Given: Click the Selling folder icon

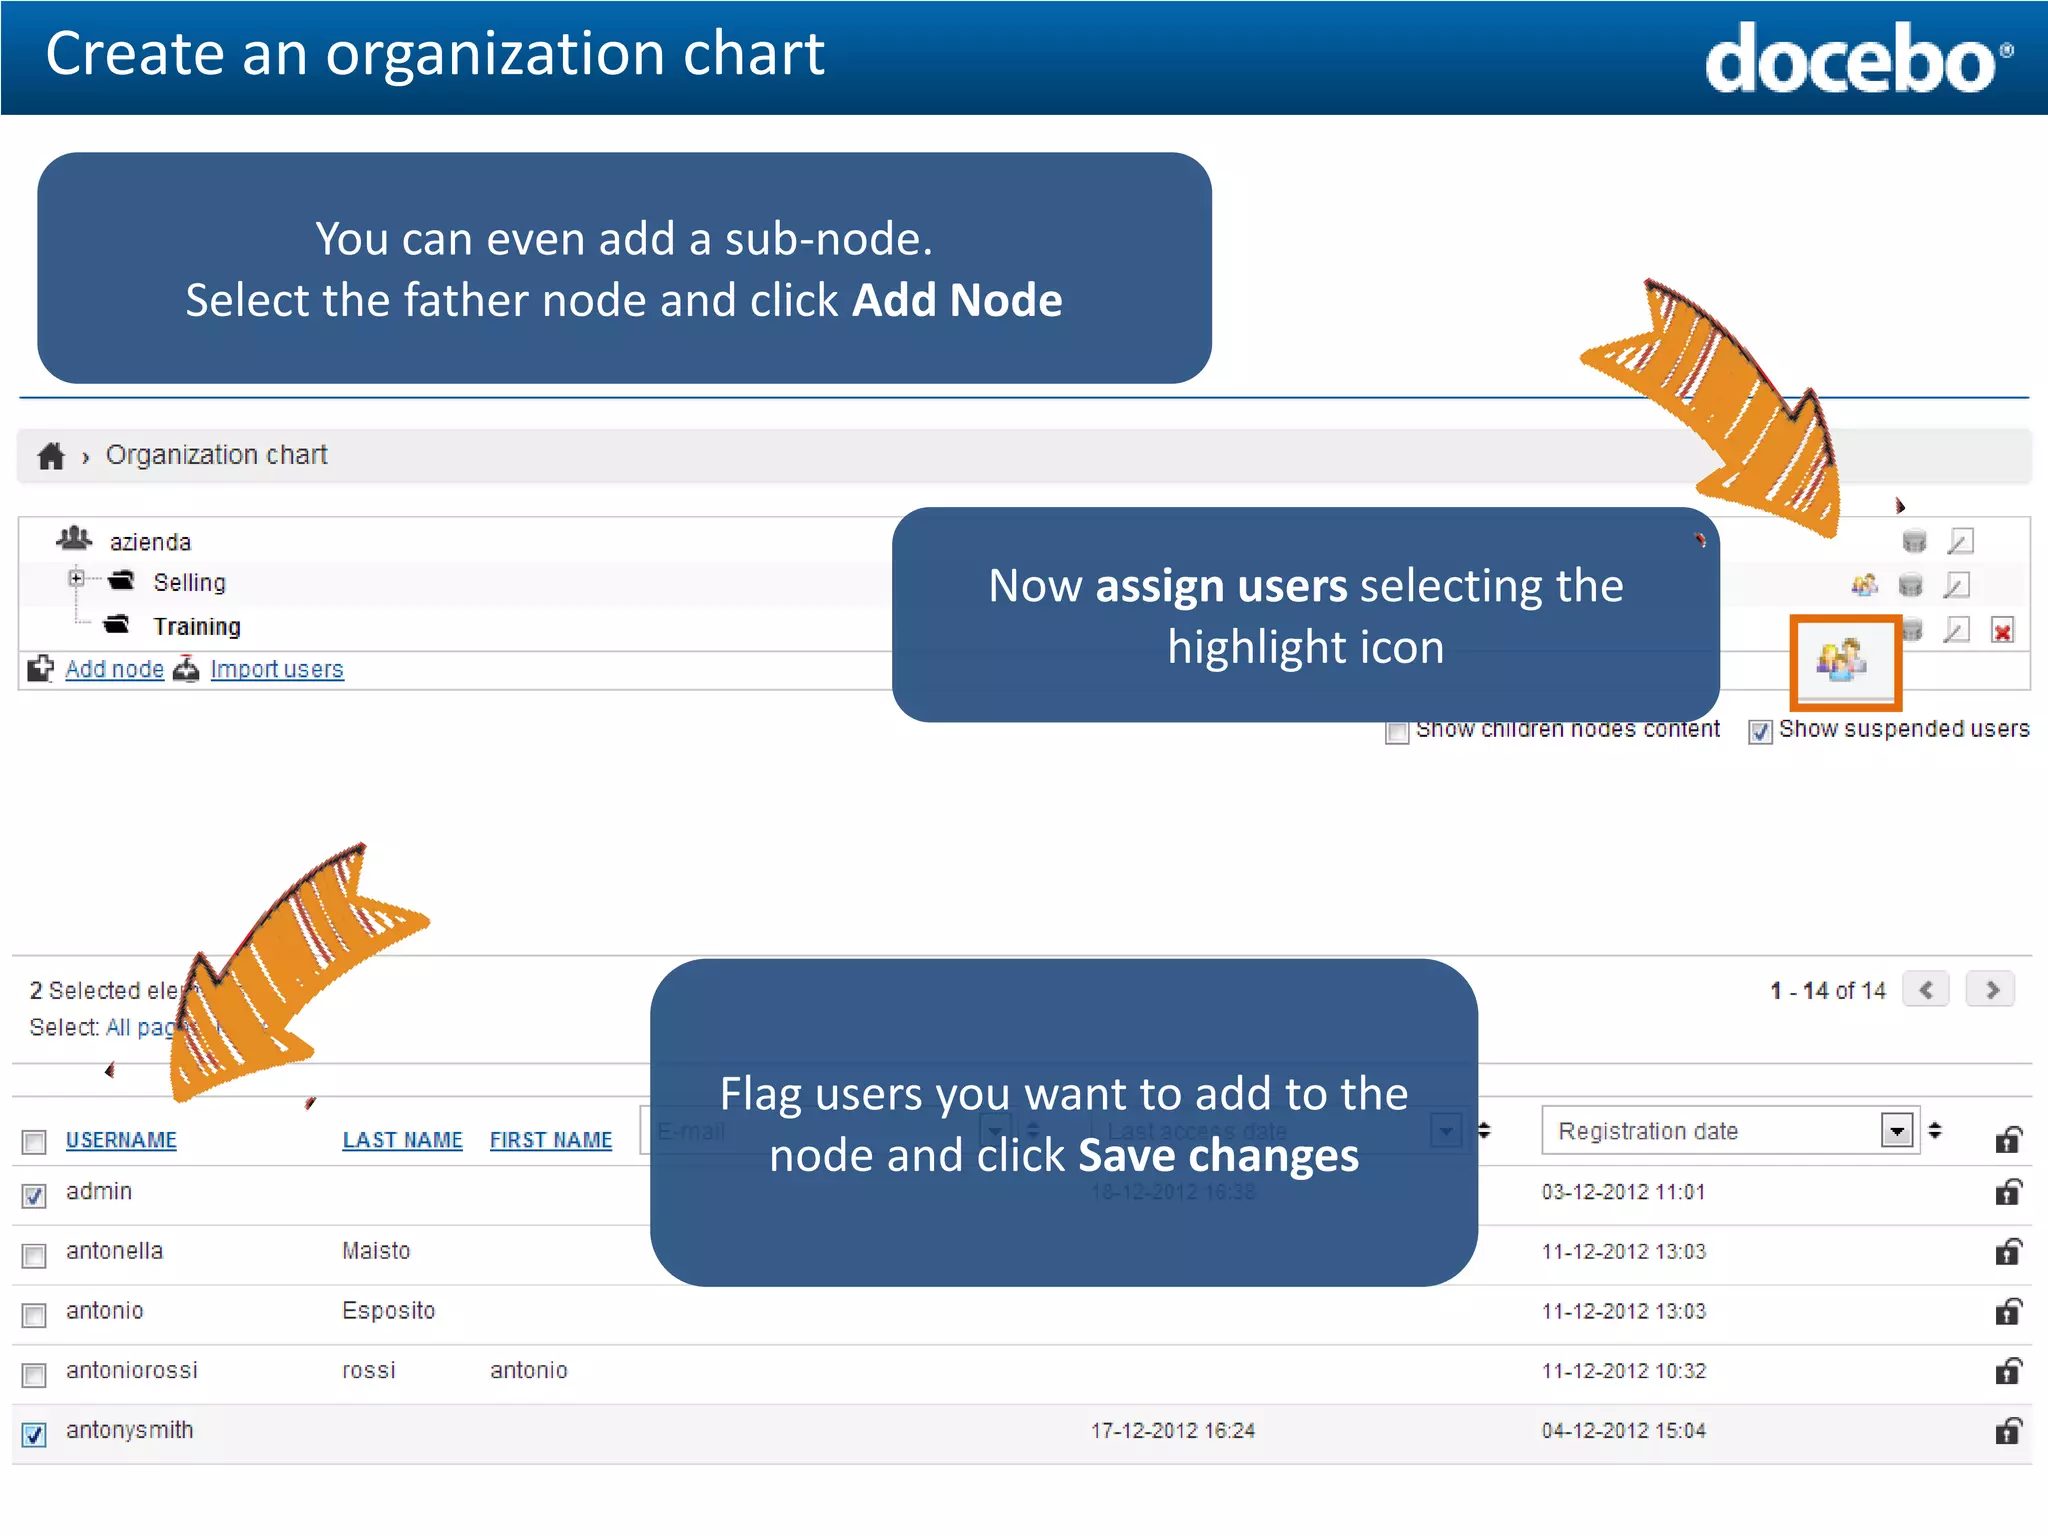Looking at the screenshot, I should coord(122,580).
